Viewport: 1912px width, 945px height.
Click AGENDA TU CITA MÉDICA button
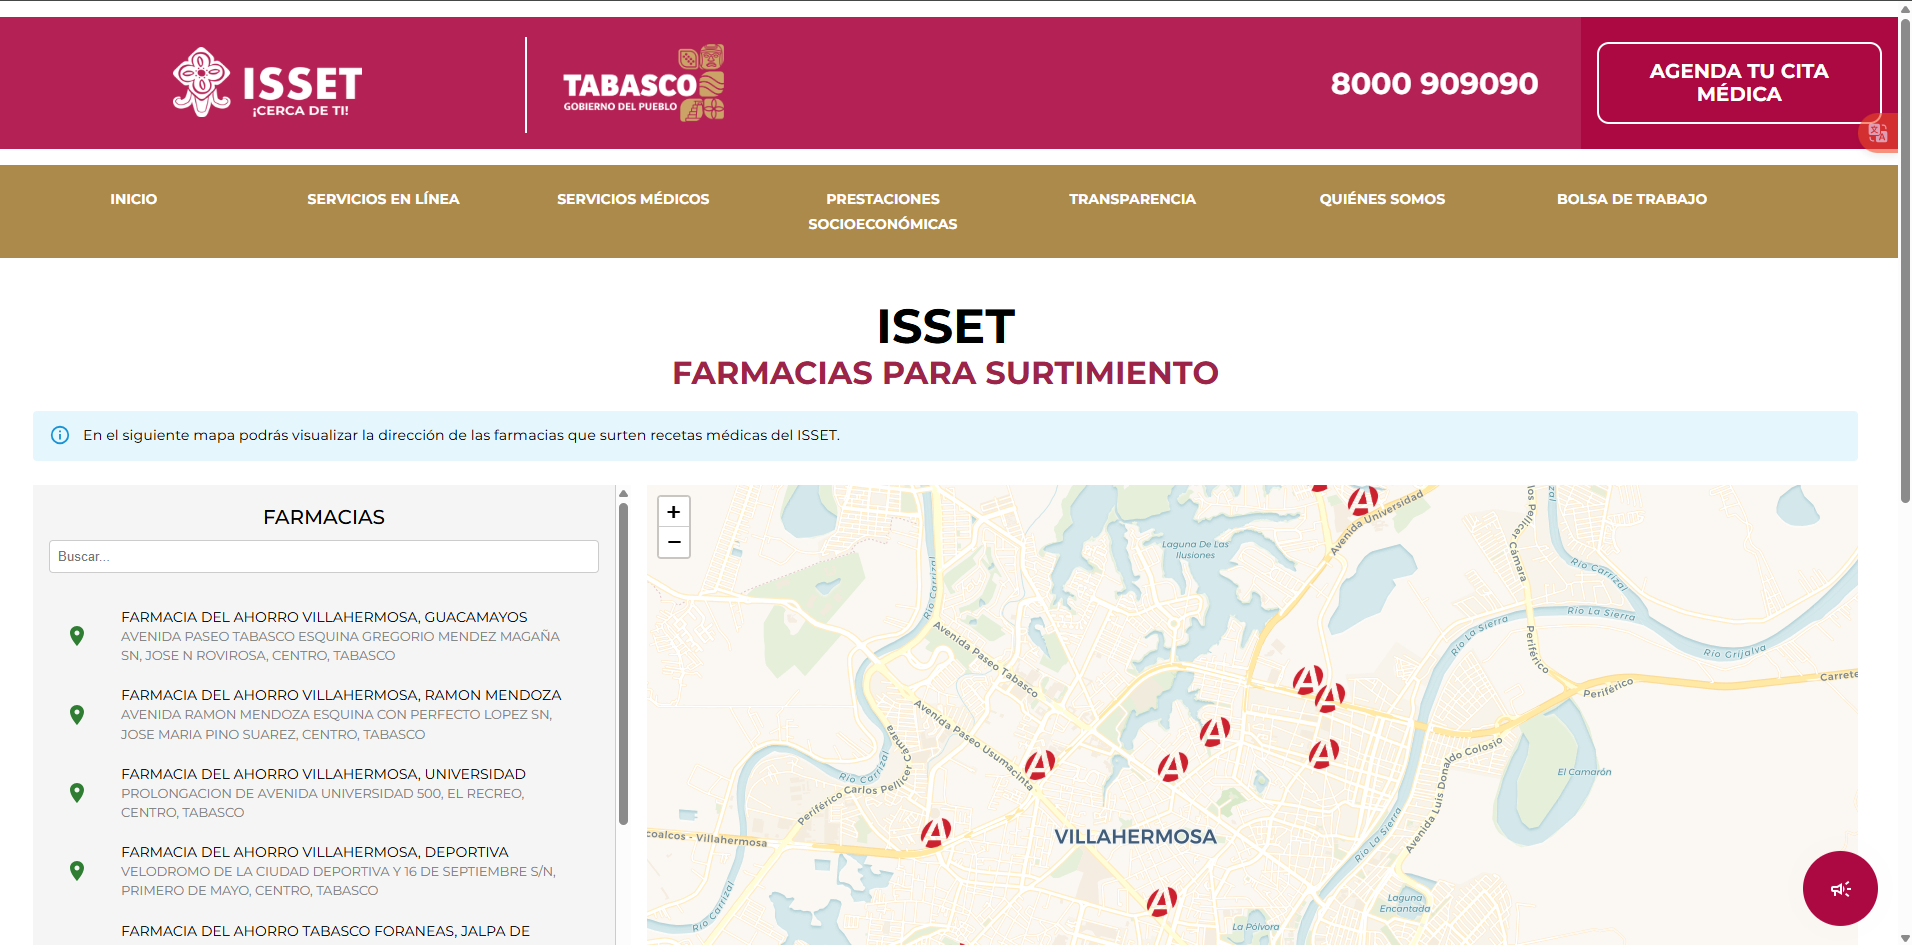click(1739, 83)
